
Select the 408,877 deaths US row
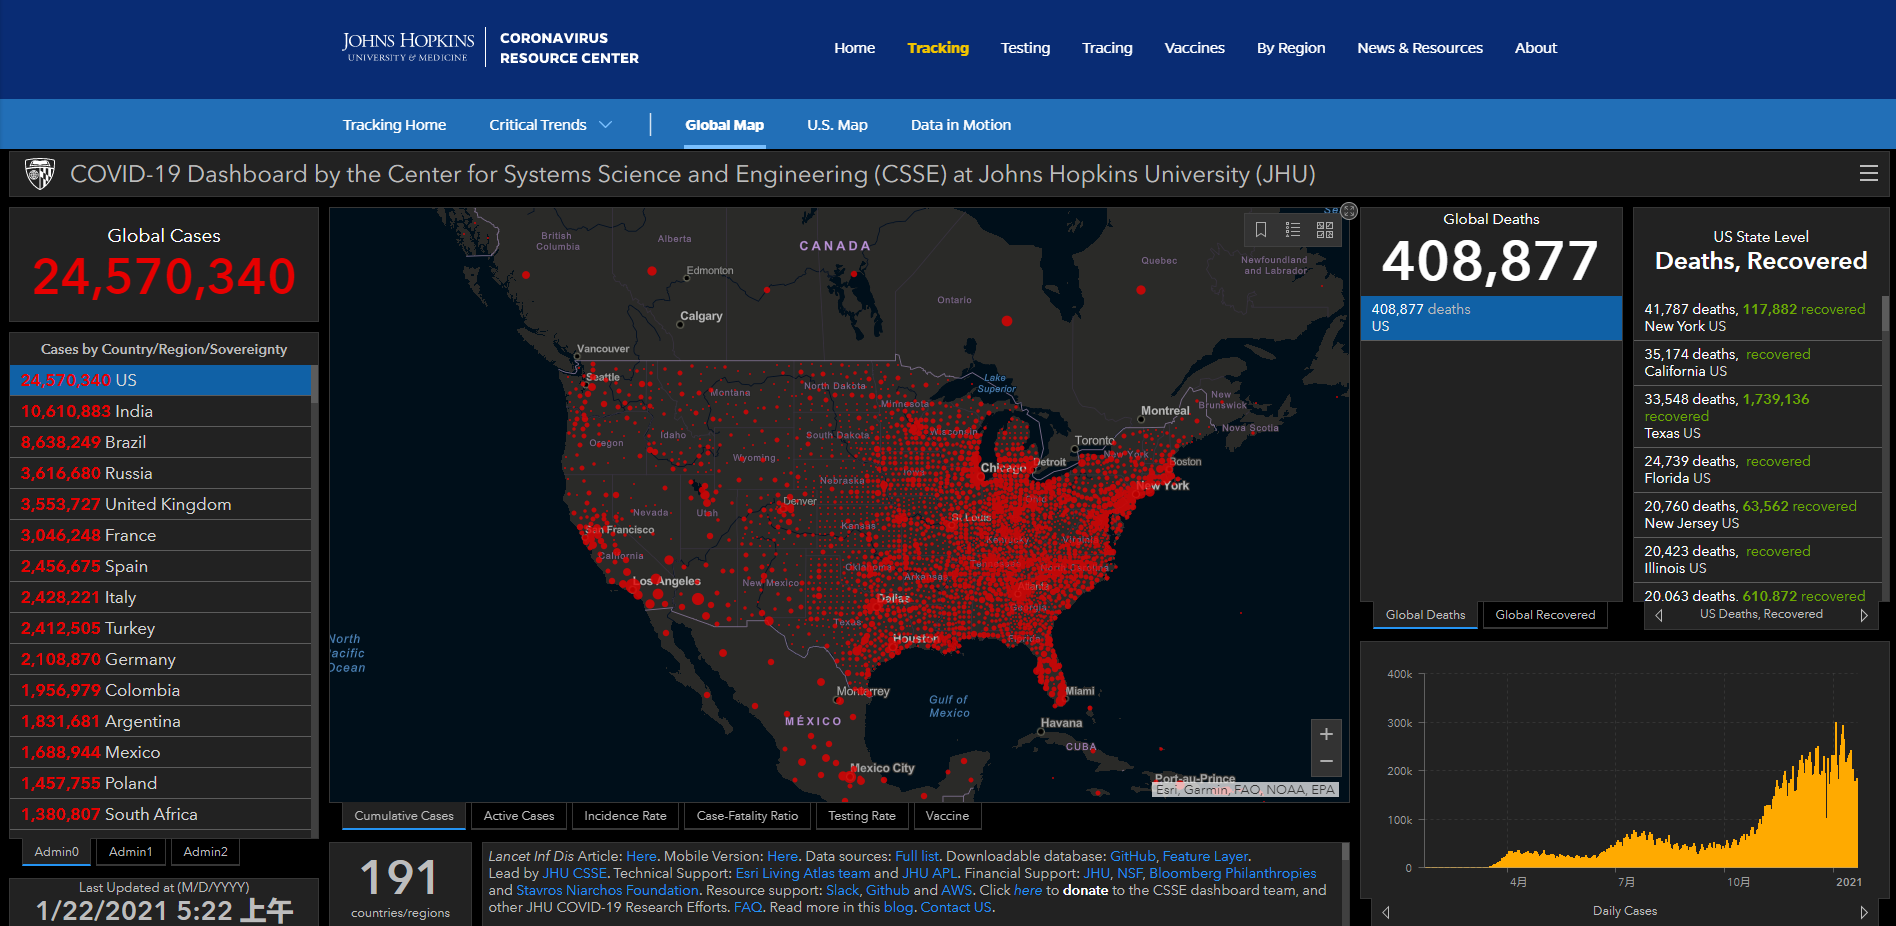pos(1491,318)
